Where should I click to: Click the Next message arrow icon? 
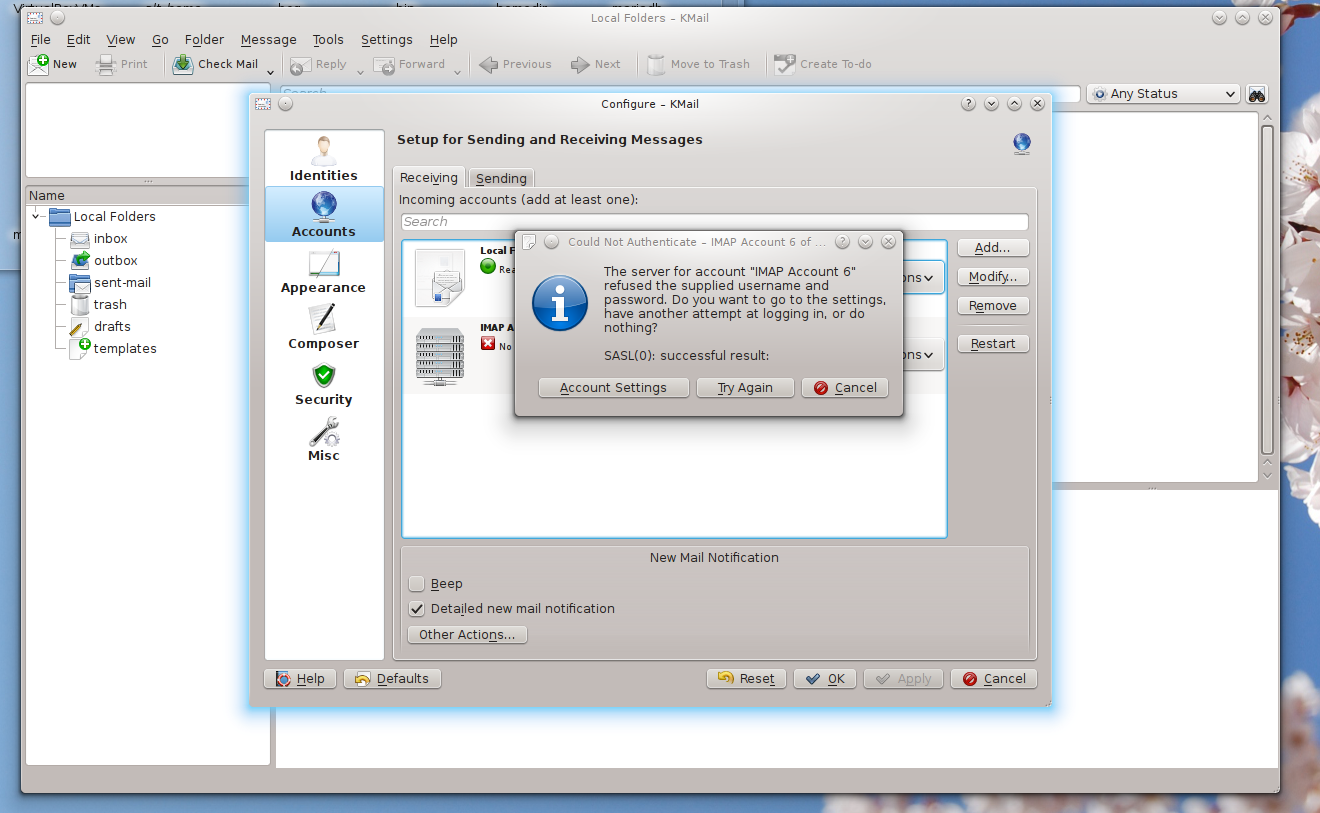coord(580,64)
